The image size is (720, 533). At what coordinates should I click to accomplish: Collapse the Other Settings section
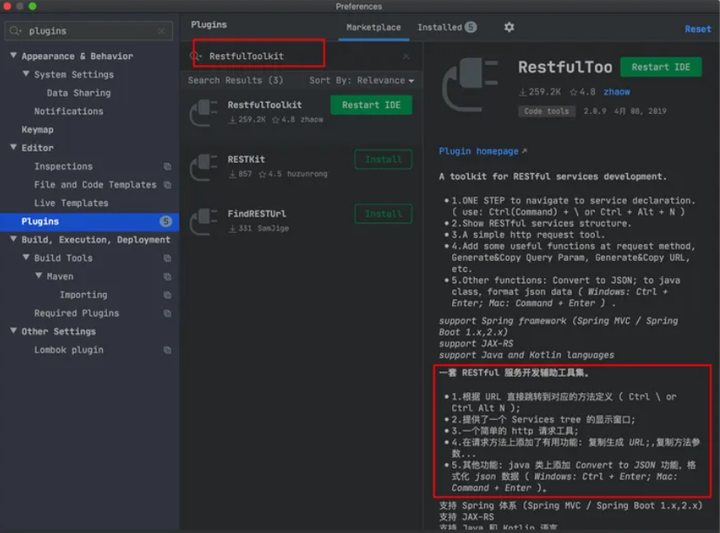tap(13, 331)
